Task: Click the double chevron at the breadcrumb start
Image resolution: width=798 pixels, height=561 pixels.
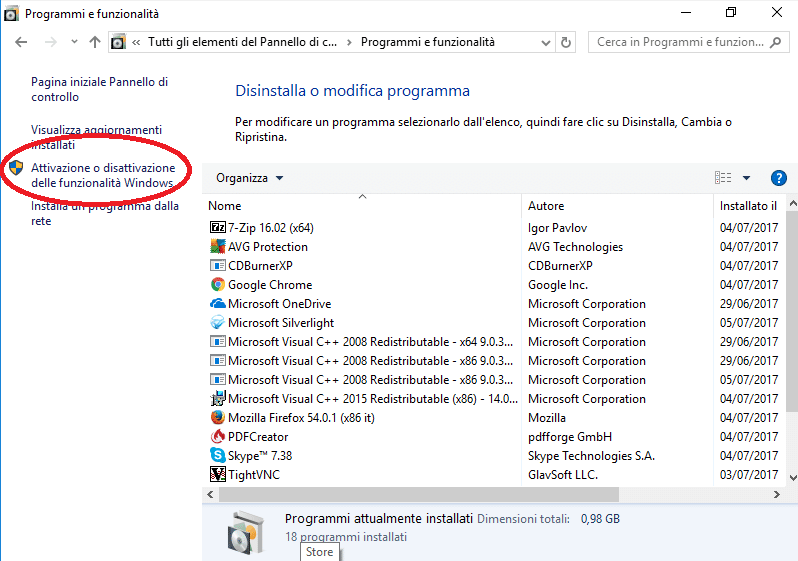Action: coord(136,42)
